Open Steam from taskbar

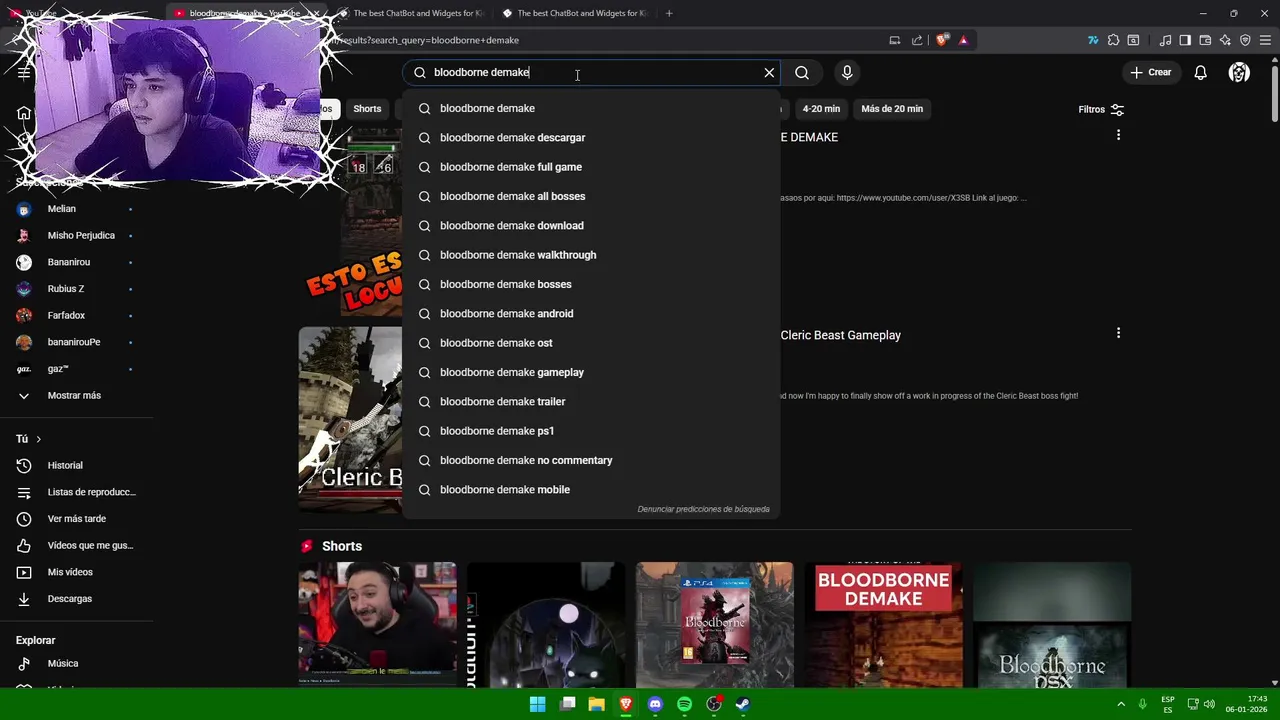coord(743,704)
